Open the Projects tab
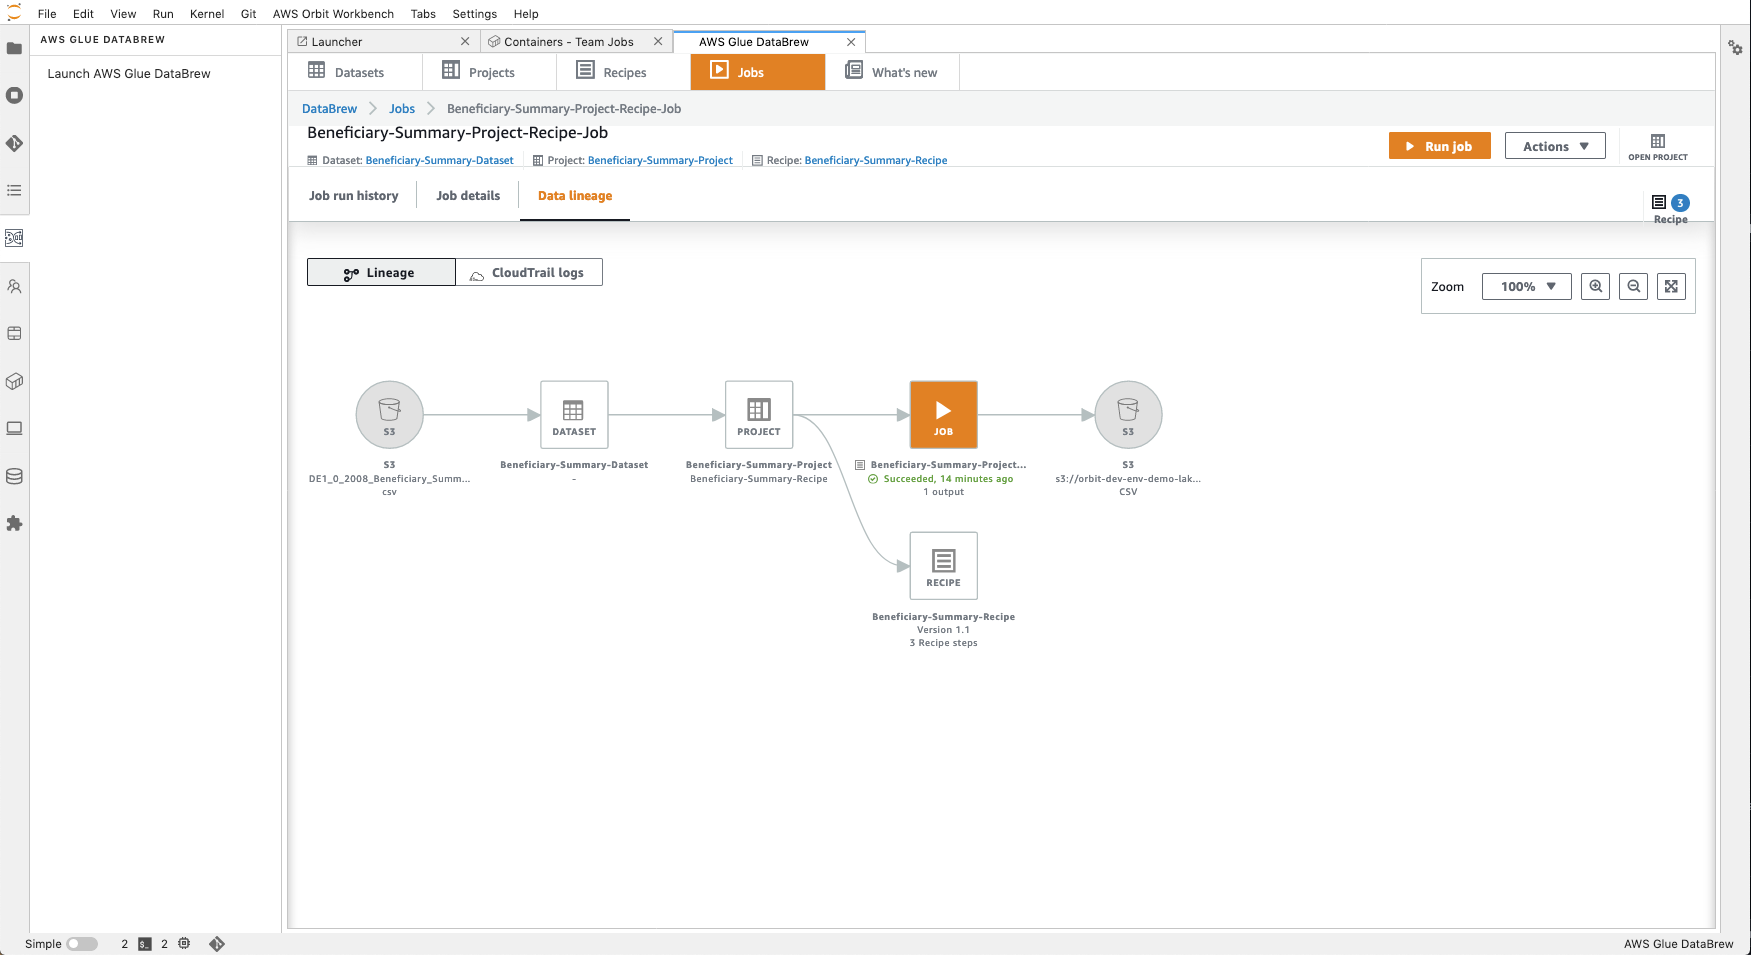1751x955 pixels. (x=489, y=72)
